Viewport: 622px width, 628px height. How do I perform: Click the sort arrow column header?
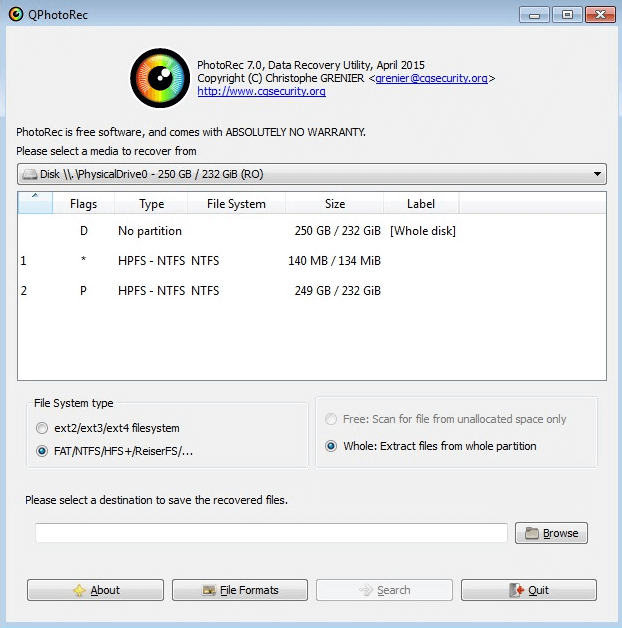click(x=35, y=203)
